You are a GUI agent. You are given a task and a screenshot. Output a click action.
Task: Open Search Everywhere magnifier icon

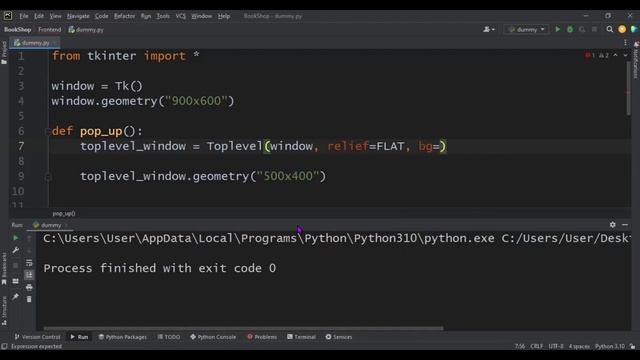coord(609,29)
